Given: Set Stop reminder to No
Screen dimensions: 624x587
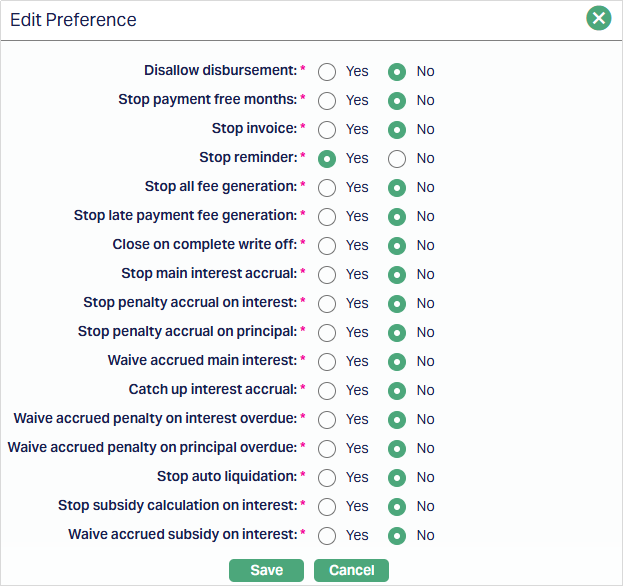Looking at the screenshot, I should pyautogui.click(x=397, y=158).
